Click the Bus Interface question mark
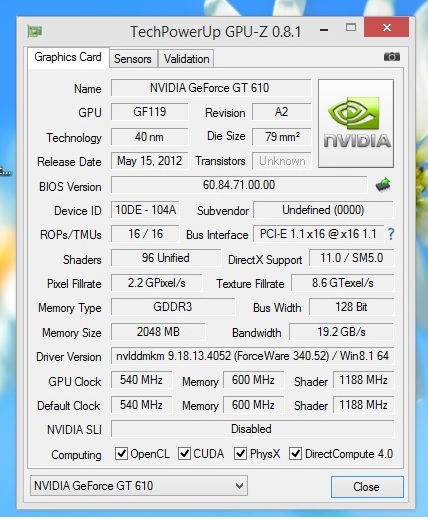 (x=391, y=234)
